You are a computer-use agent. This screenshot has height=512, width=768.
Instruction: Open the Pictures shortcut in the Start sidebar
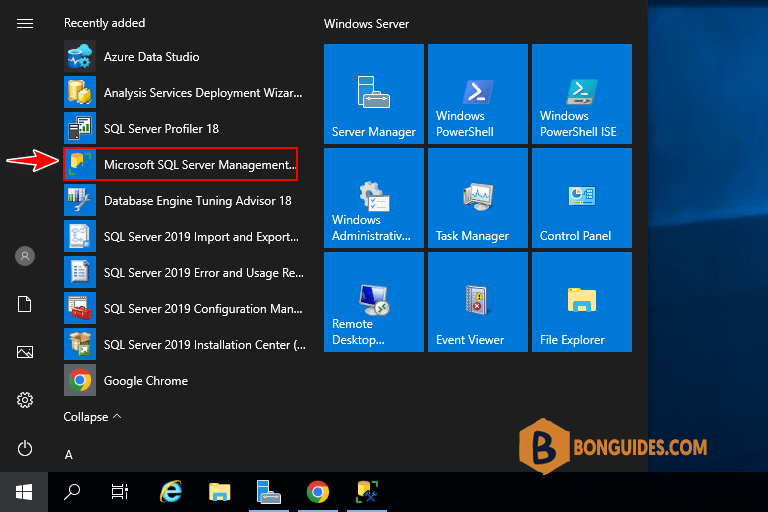(24, 352)
